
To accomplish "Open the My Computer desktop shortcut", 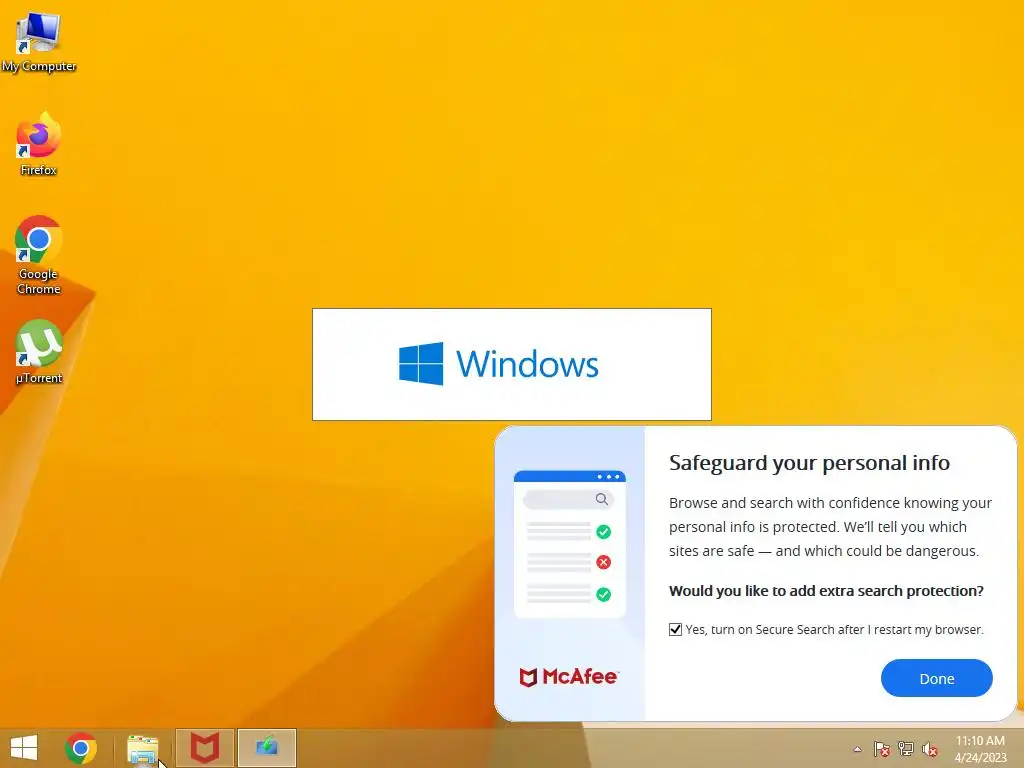I will pos(39,42).
